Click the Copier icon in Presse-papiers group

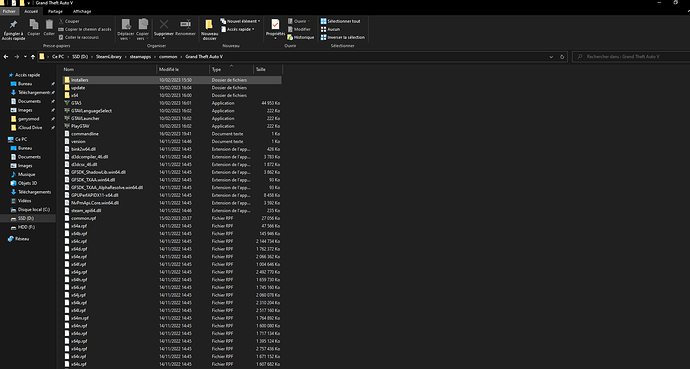point(34,24)
